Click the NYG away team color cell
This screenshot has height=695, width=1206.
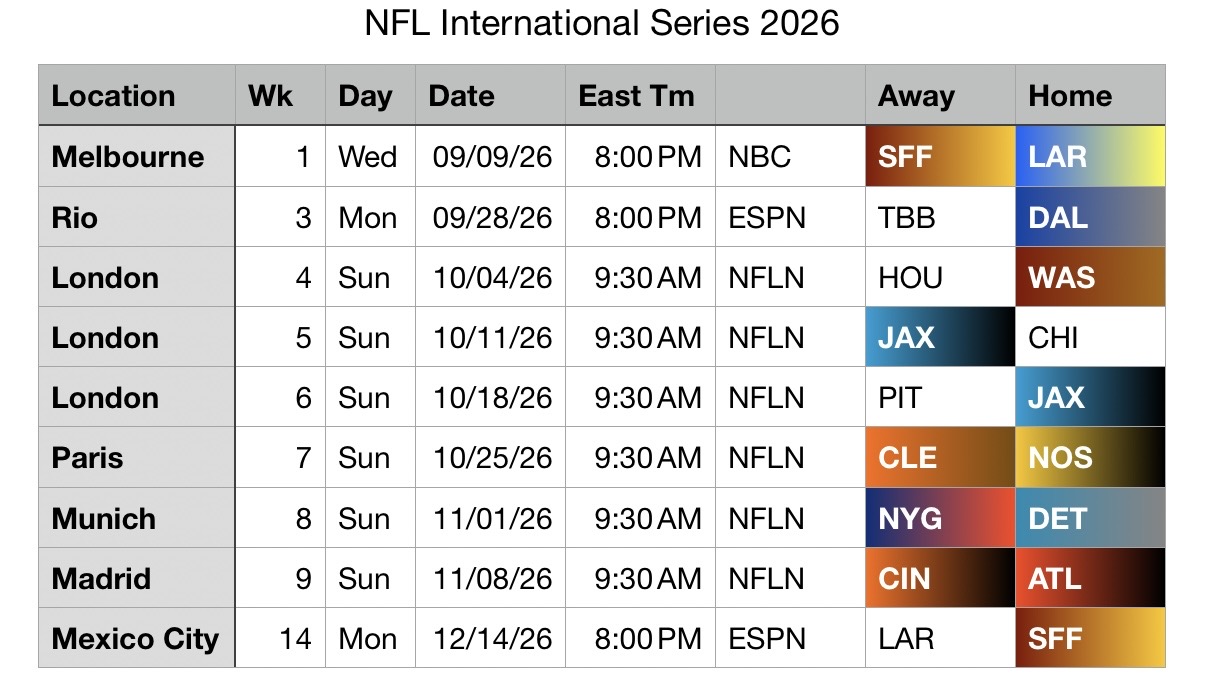click(x=940, y=518)
